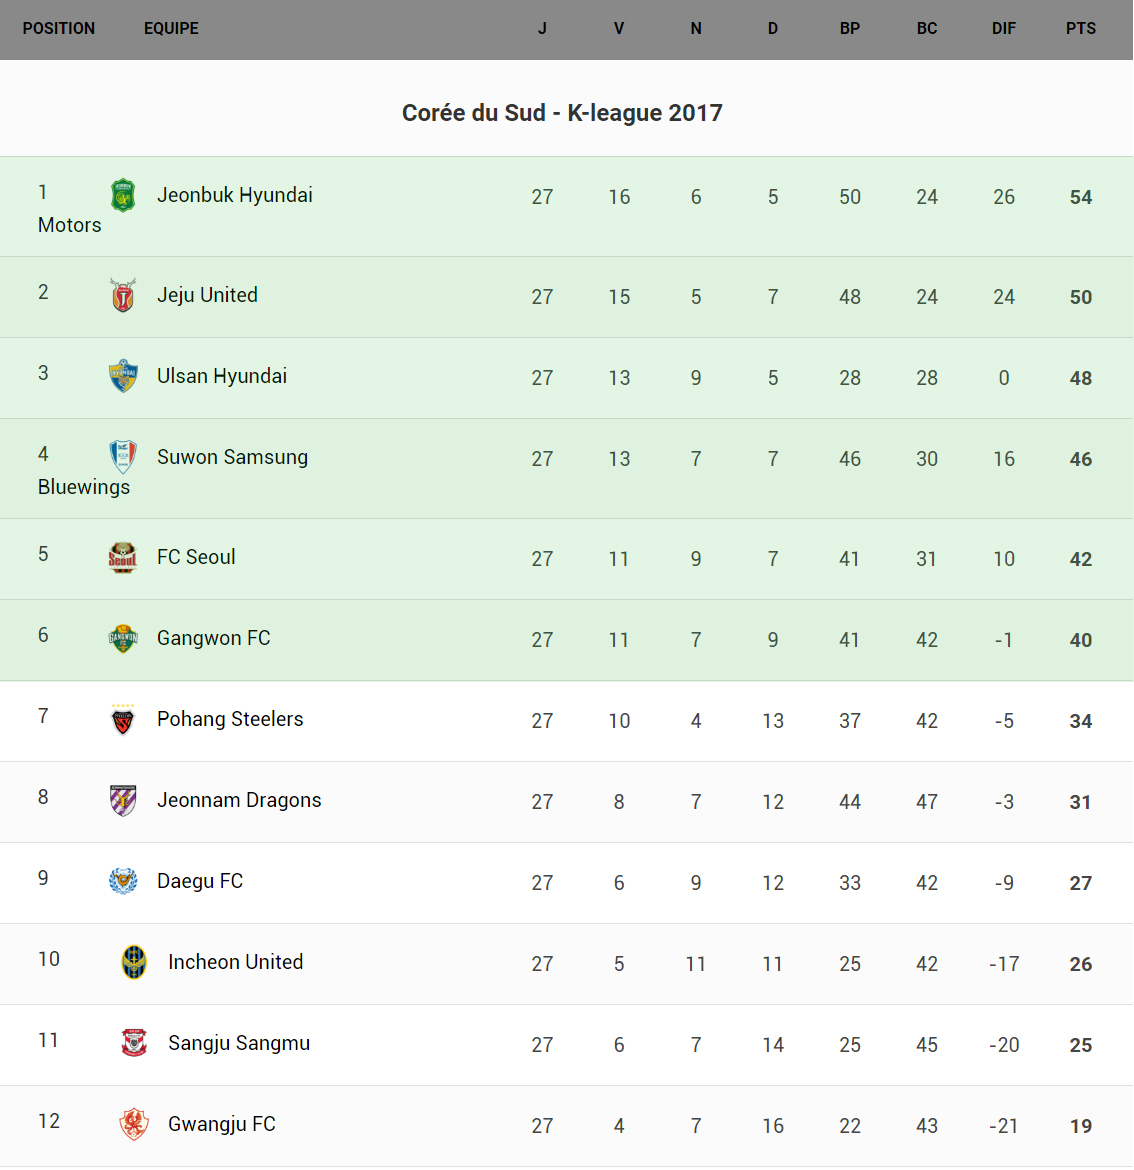The width and height of the screenshot is (1134, 1170).
Task: Click the EQUIPE column header
Action: [171, 29]
